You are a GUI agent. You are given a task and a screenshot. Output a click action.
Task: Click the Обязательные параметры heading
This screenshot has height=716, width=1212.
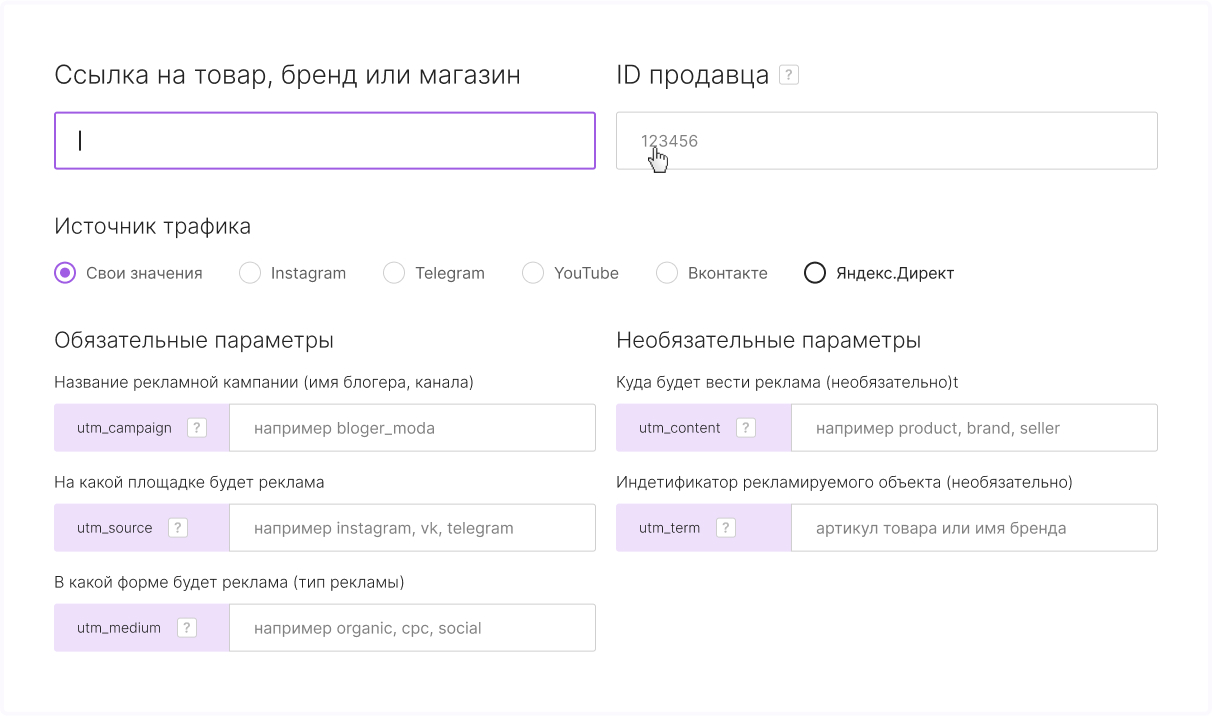[194, 341]
